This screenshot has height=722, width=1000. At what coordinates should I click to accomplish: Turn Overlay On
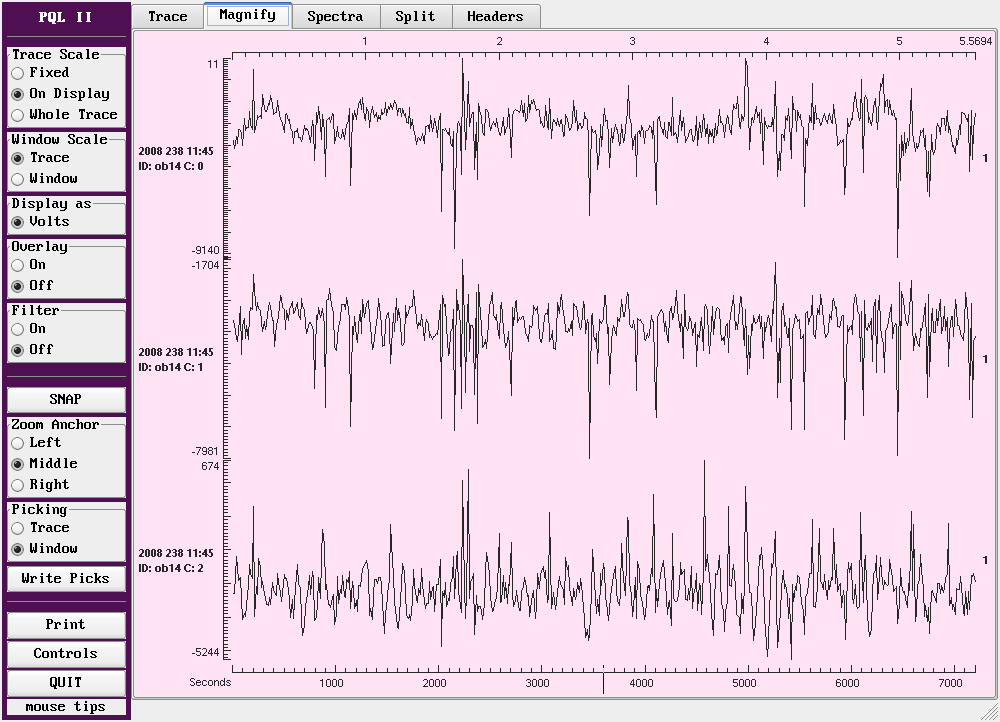tap(18, 265)
